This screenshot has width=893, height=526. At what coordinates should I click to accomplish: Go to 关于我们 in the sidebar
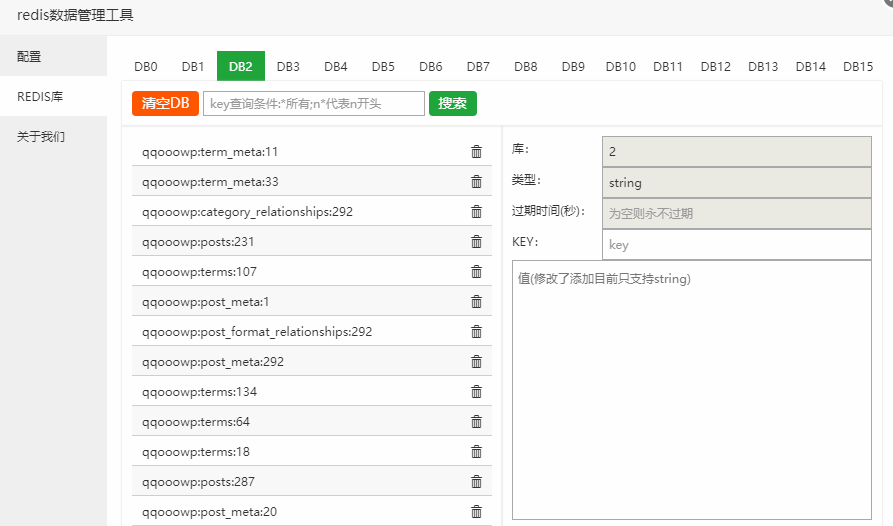(41, 137)
